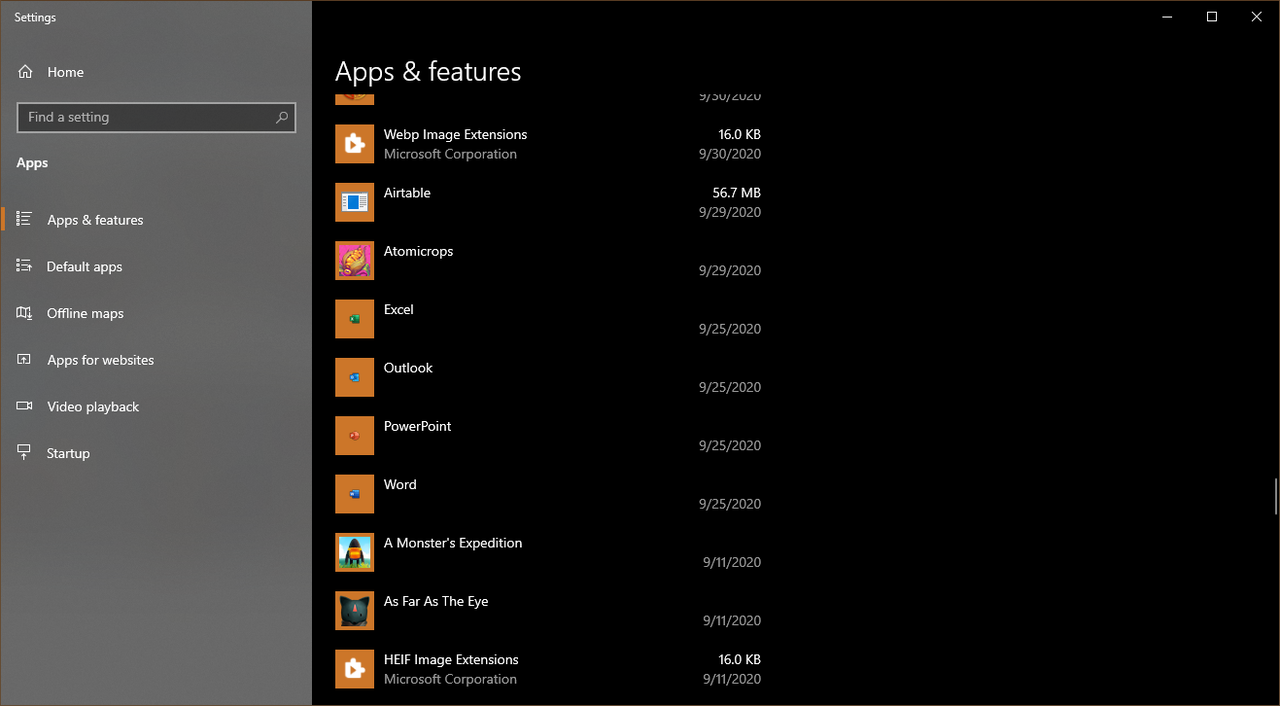Click As Far As The Eye date 9/11/2020

coord(732,620)
